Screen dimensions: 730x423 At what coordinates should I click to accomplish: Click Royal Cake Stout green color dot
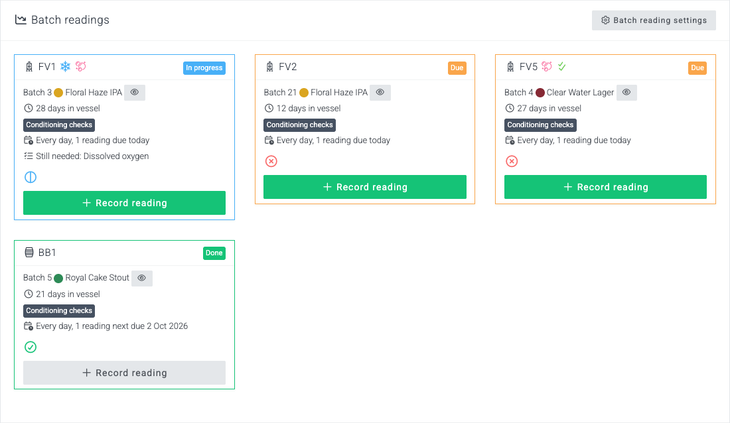pos(58,278)
